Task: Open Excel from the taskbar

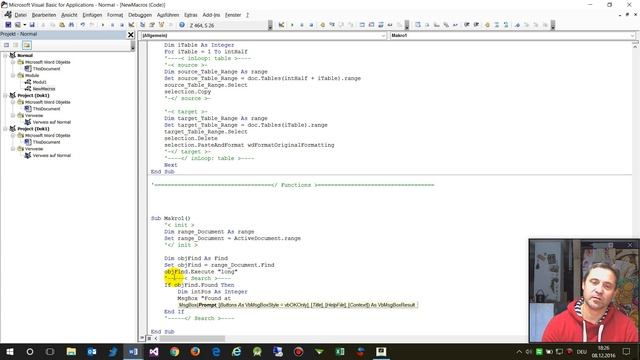Action: [x=340, y=351]
